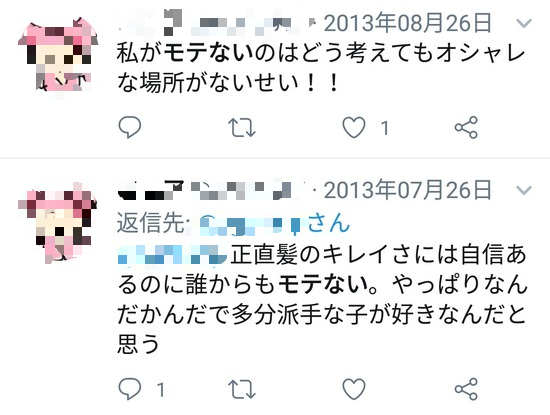550x415 pixels.
Task: Expand options chevron on the 07月26日 tweet
Action: [x=524, y=190]
